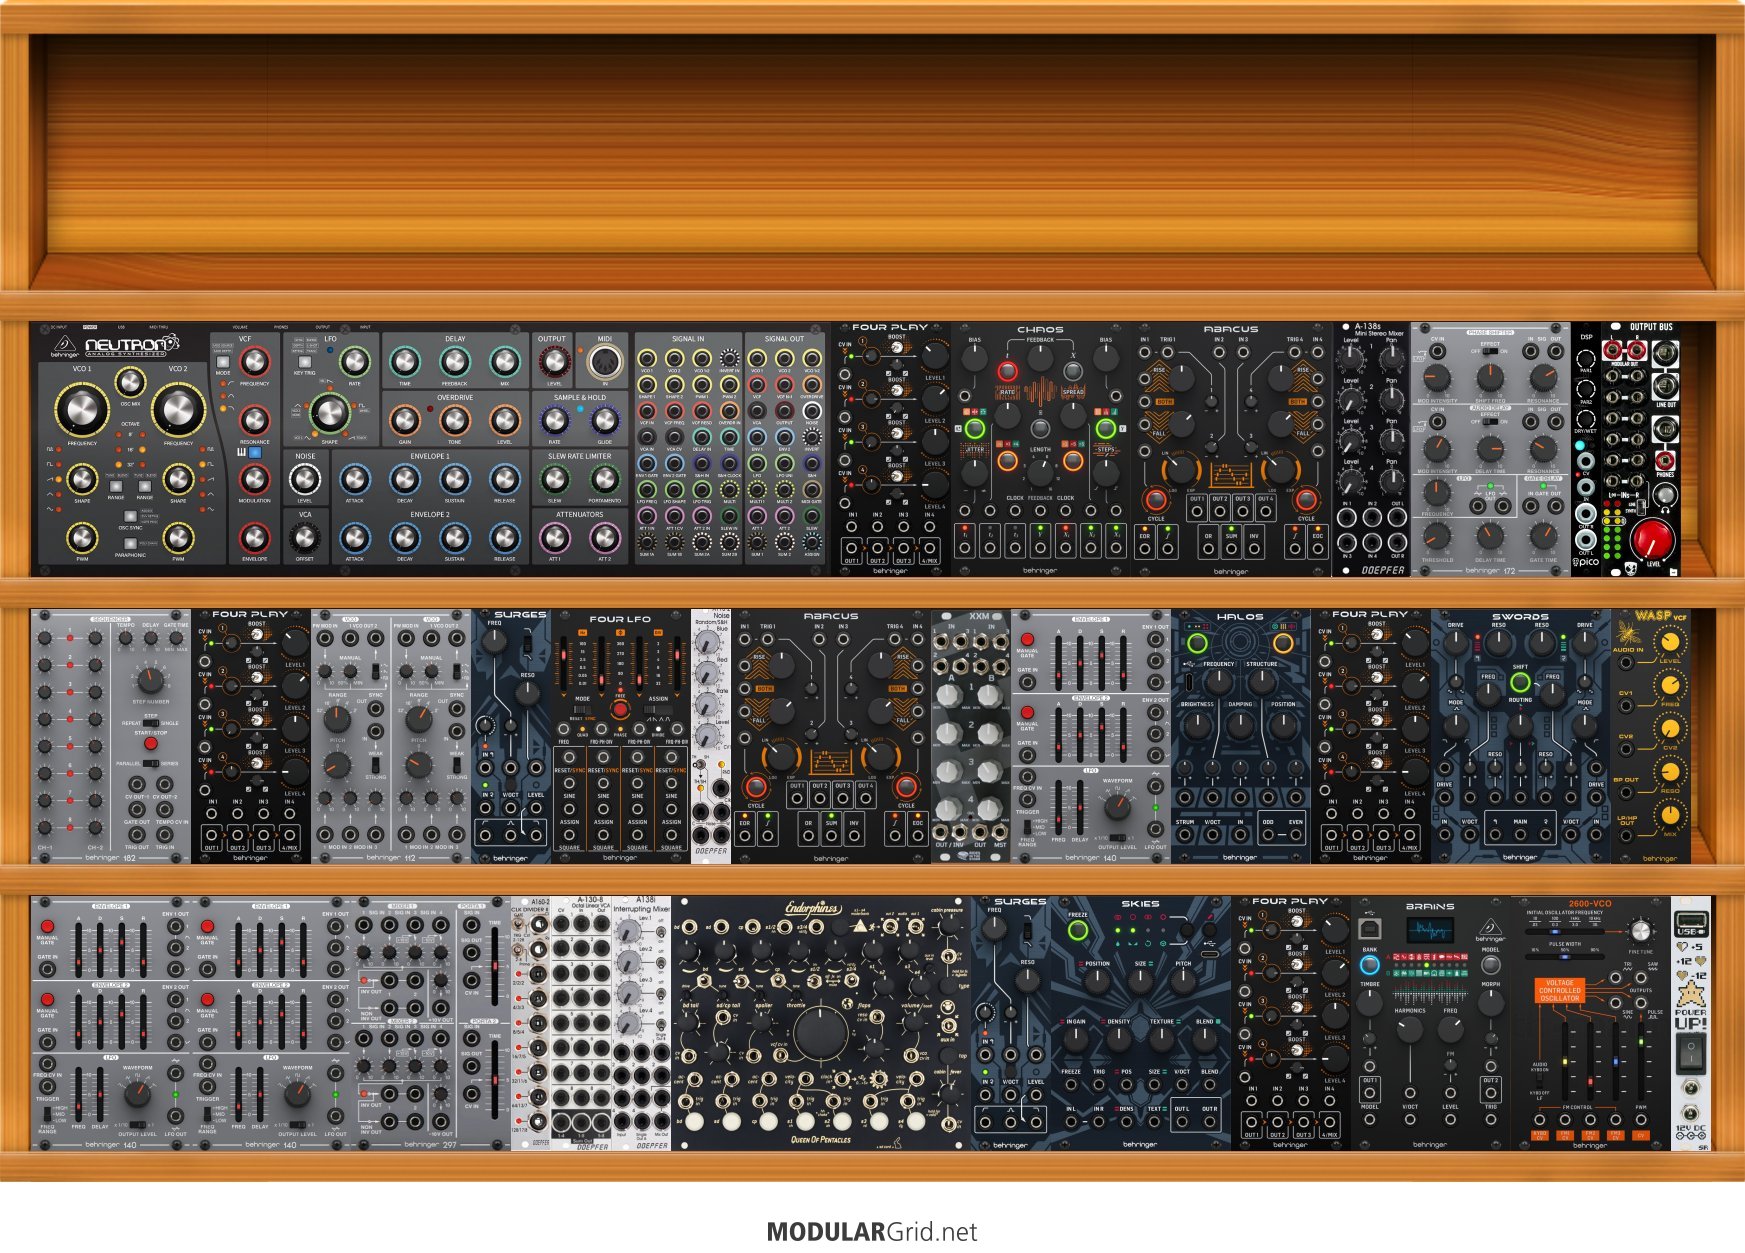Click the green Freeze button on Skies
This screenshot has width=1745, height=1253.
1078,931
